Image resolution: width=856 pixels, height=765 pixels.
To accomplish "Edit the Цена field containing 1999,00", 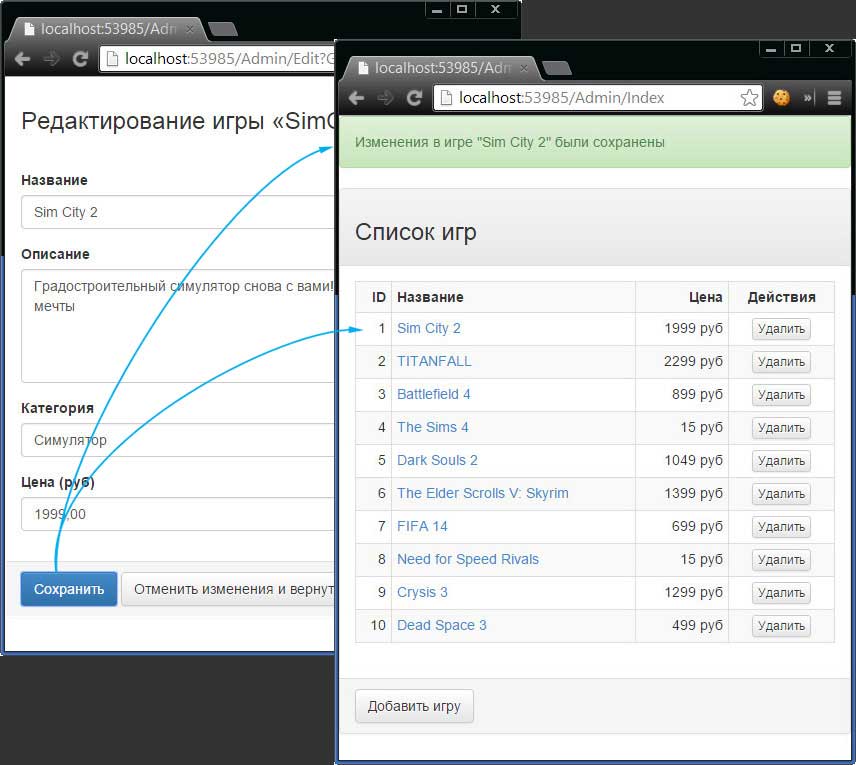I will pyautogui.click(x=178, y=514).
